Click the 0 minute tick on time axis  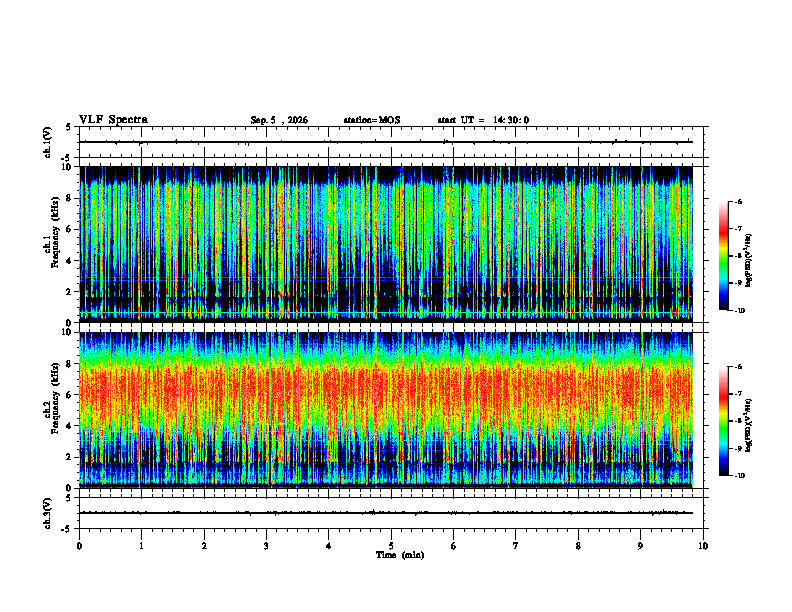pyautogui.click(x=79, y=546)
